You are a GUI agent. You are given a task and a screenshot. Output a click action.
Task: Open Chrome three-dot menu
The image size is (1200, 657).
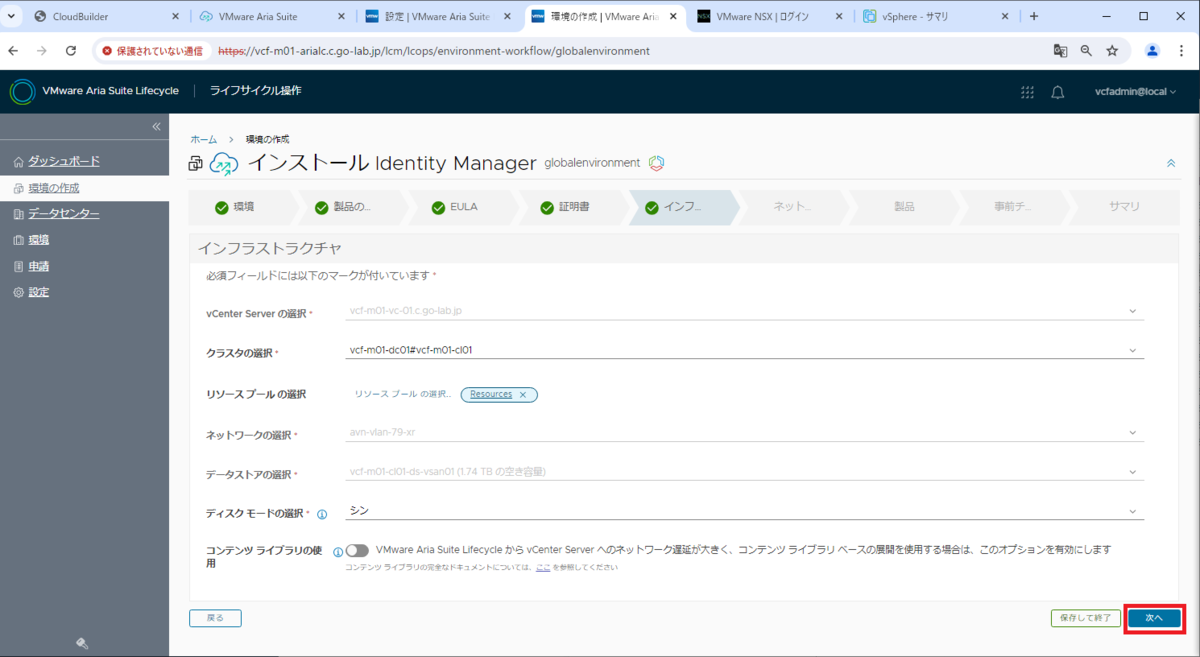click(x=1183, y=50)
